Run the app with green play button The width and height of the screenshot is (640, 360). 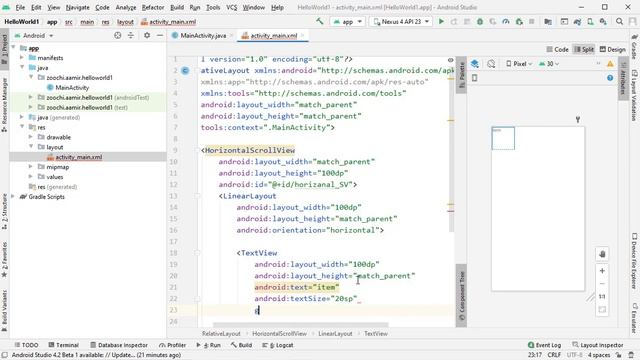(x=441, y=21)
